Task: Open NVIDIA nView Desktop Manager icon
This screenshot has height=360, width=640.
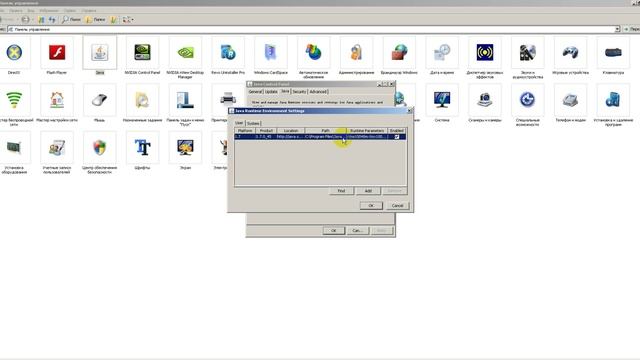Action: tap(185, 52)
